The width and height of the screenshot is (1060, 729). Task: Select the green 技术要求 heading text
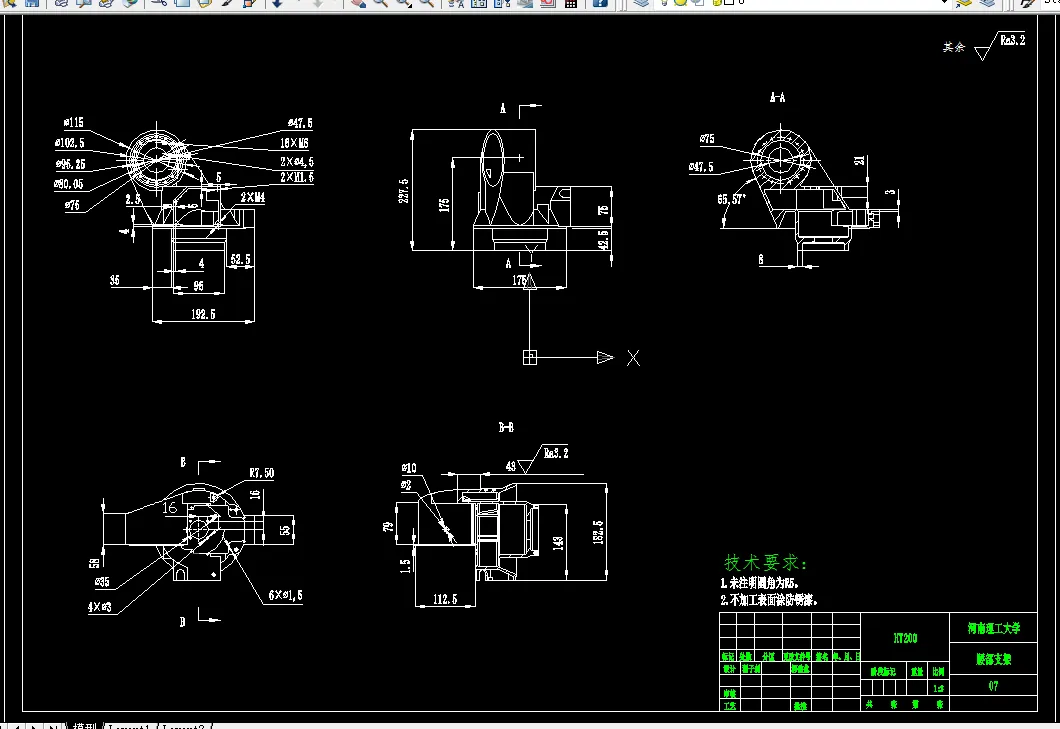(765, 563)
